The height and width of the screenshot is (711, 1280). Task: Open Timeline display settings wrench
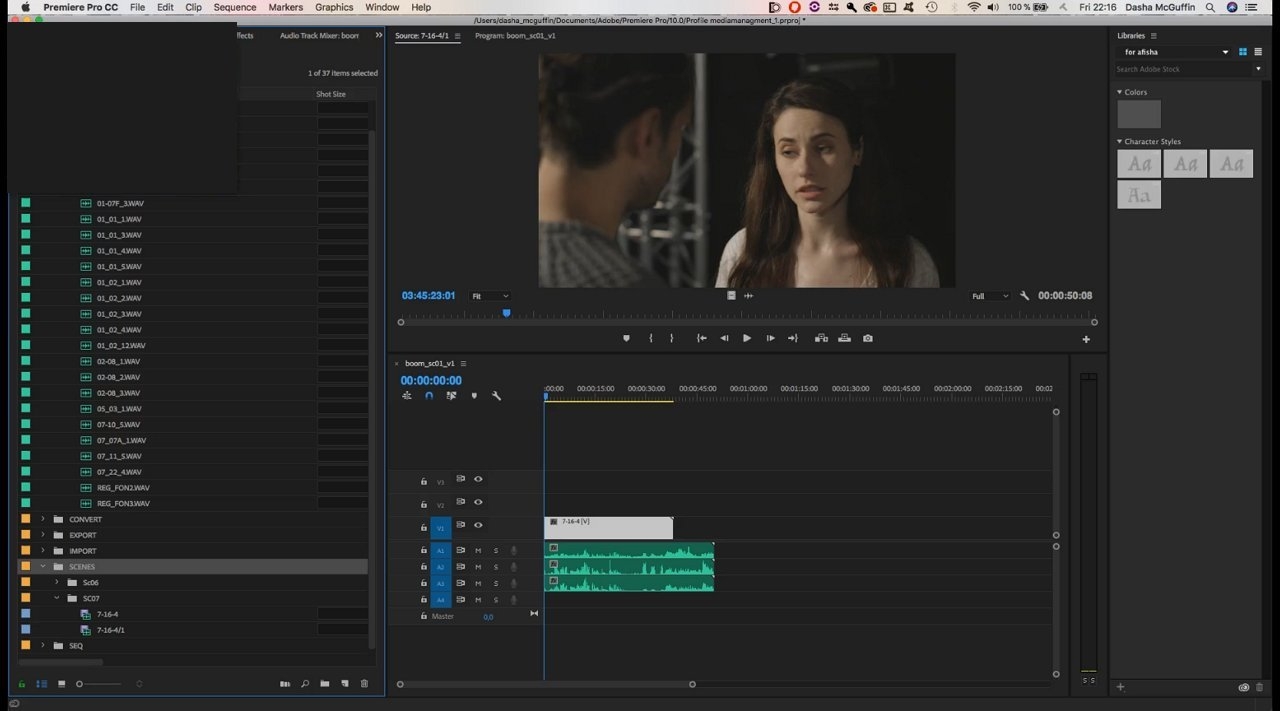point(496,396)
